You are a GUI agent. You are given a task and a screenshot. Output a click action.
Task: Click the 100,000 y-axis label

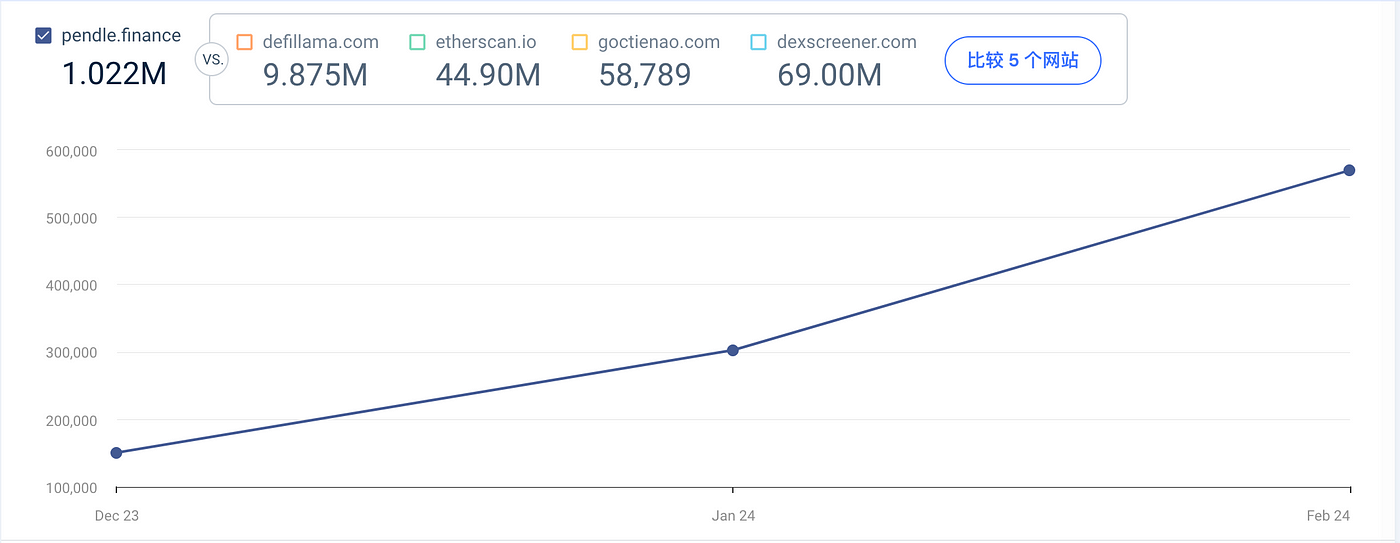[x=71, y=487]
